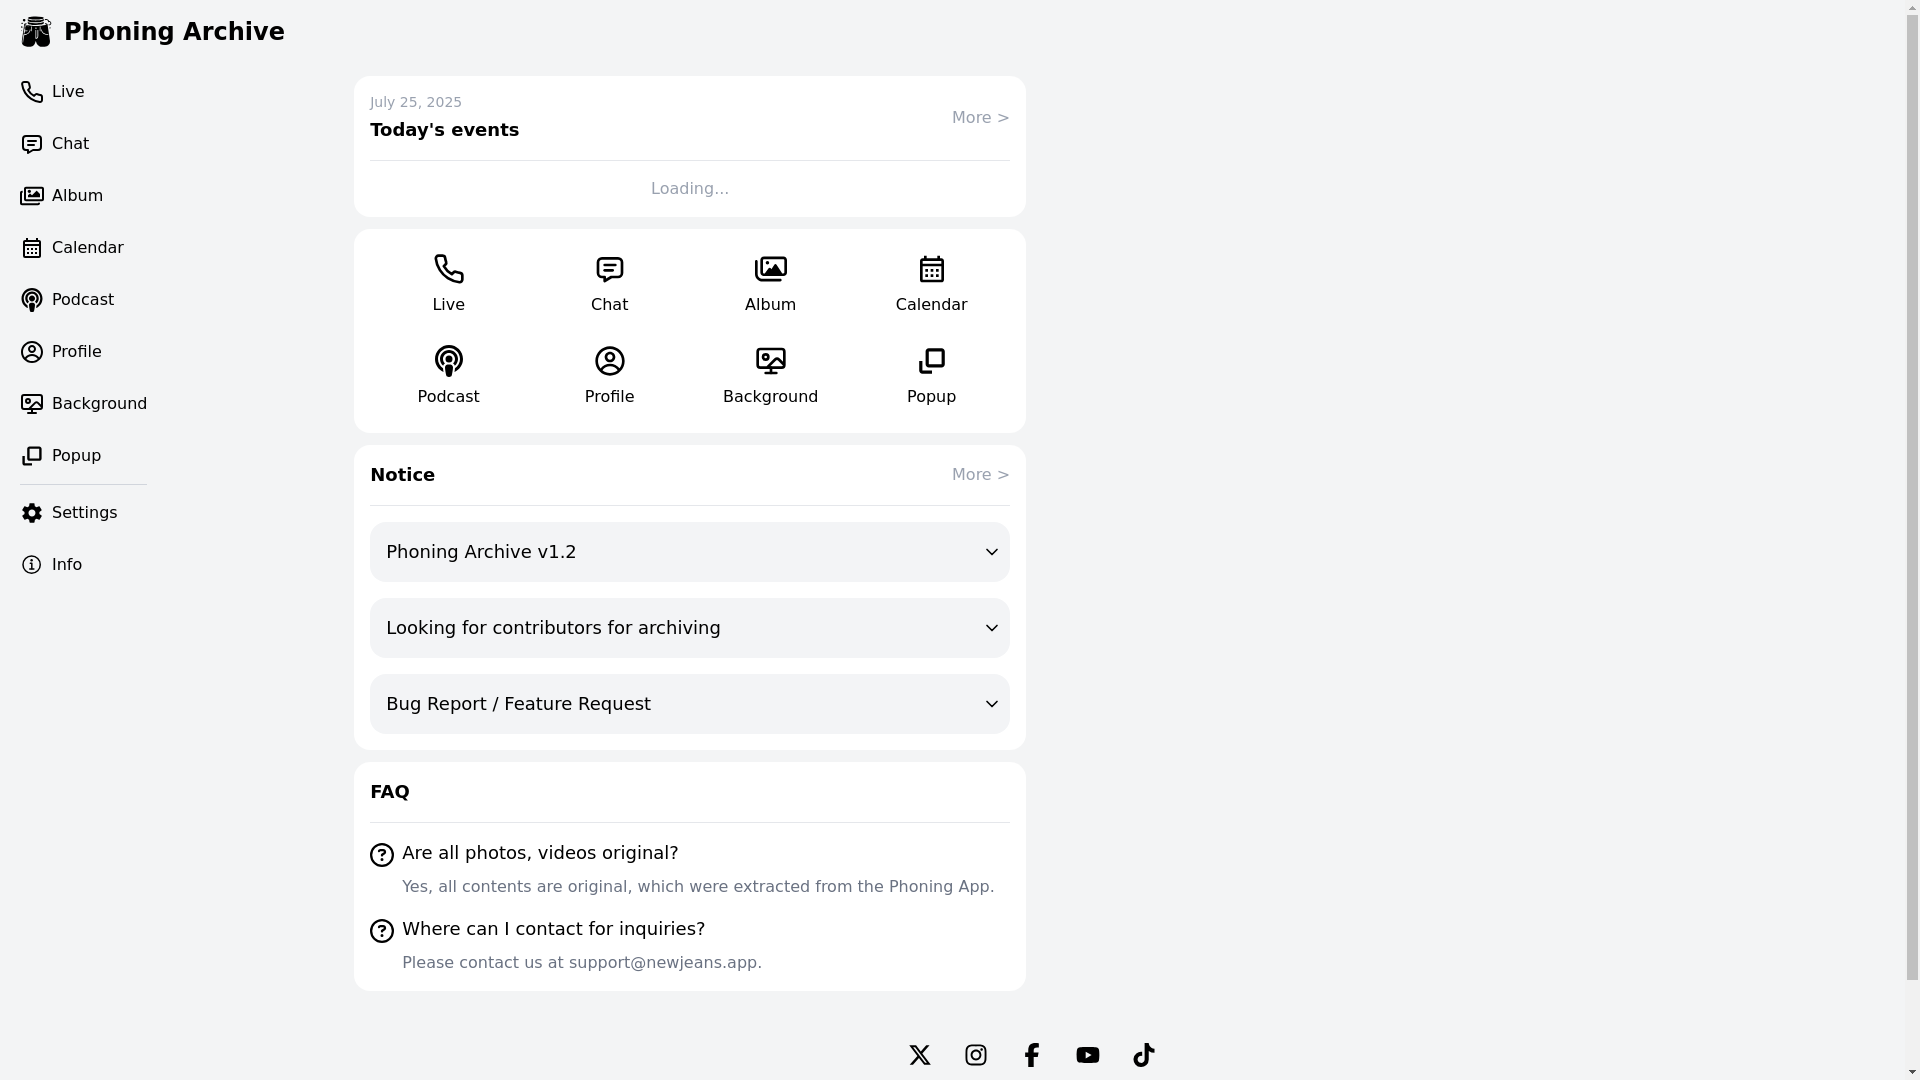The width and height of the screenshot is (1920, 1080).
Task: Click the 'July 25, 2025' date text
Action: pos(416,102)
